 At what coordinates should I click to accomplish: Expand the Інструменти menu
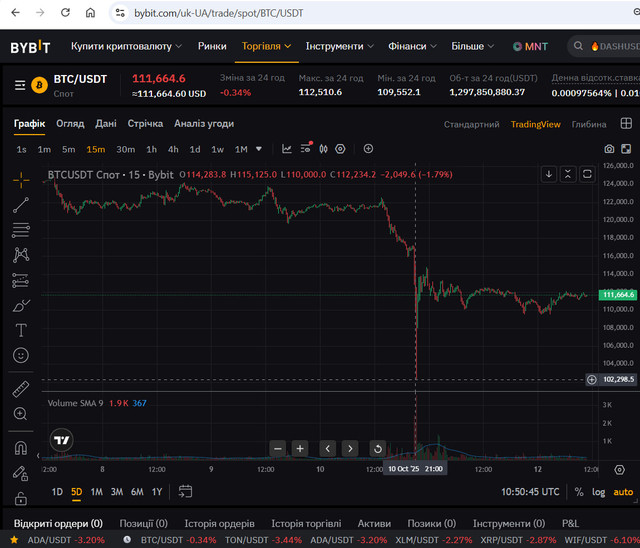click(x=340, y=47)
